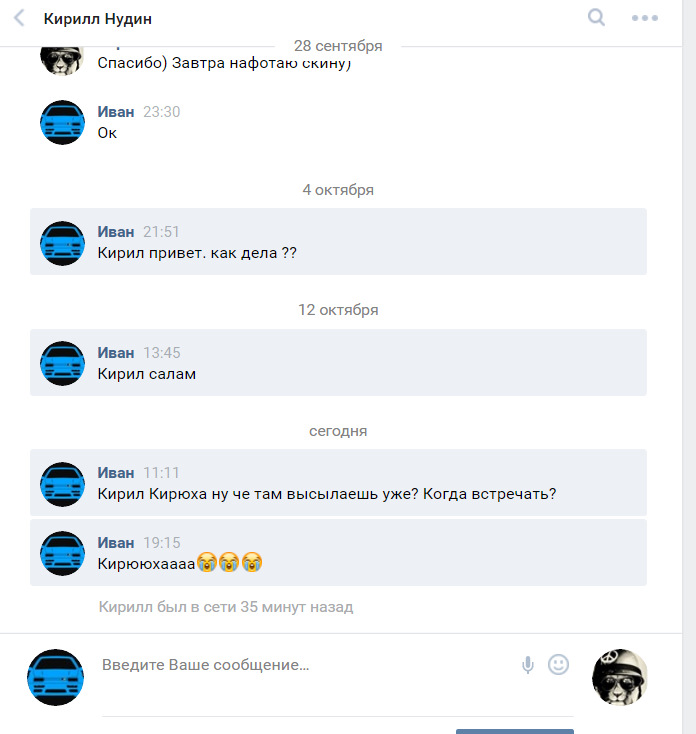Screen dimensions: 696x734
Task: Open the emoji smiley picker
Action: [x=558, y=664]
